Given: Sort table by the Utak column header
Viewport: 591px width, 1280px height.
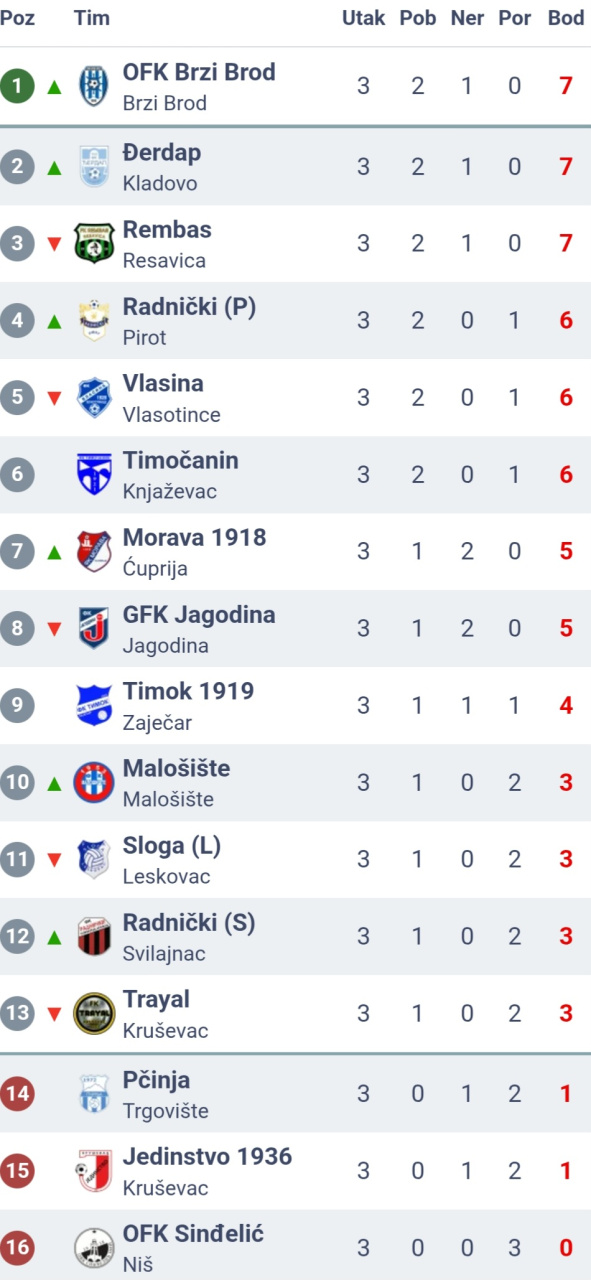Looking at the screenshot, I should [363, 18].
